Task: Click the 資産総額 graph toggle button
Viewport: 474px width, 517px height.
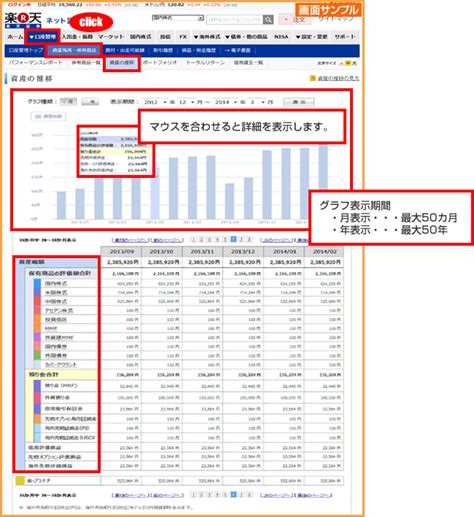Action: pyautogui.click(x=49, y=116)
